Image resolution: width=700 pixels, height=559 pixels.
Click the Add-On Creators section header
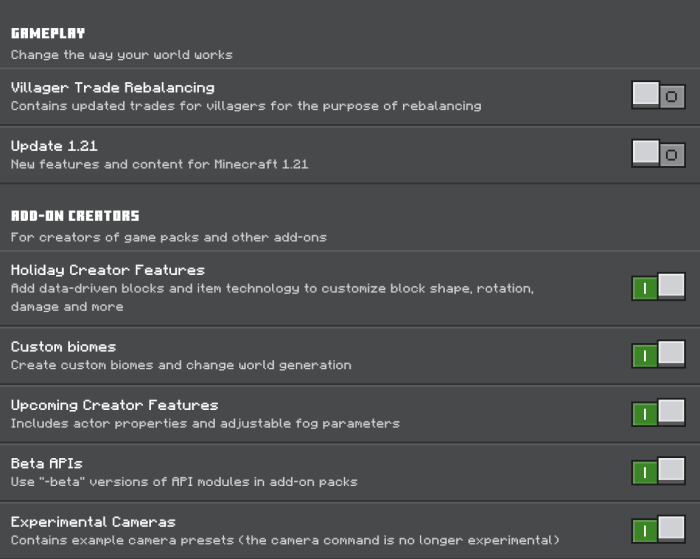(75, 216)
